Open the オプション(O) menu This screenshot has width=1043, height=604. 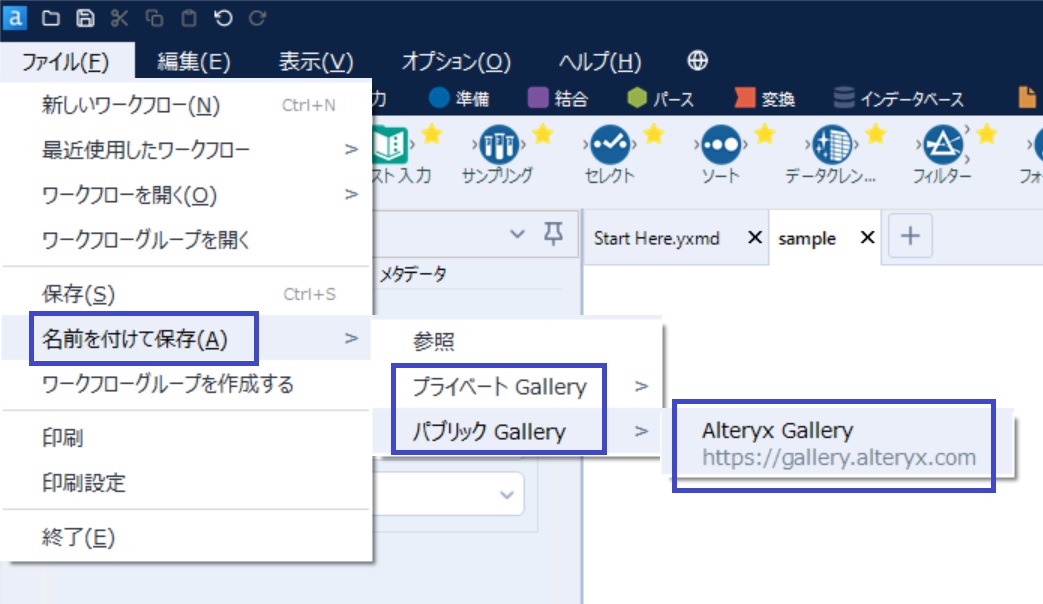456,62
